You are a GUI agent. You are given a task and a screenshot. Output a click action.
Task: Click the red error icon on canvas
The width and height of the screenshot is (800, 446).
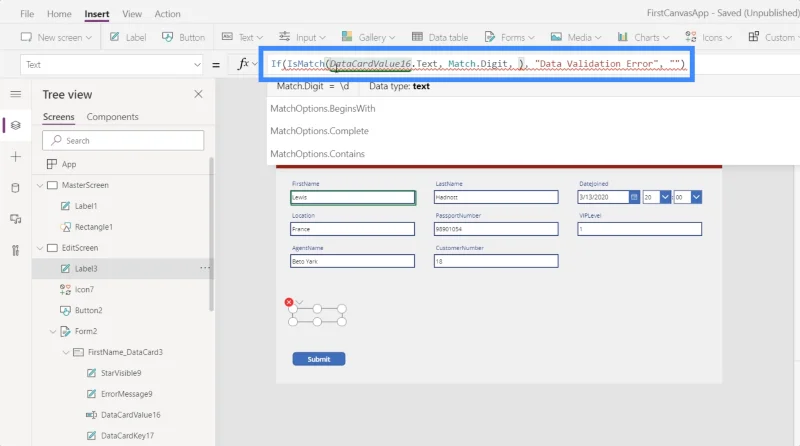click(289, 302)
